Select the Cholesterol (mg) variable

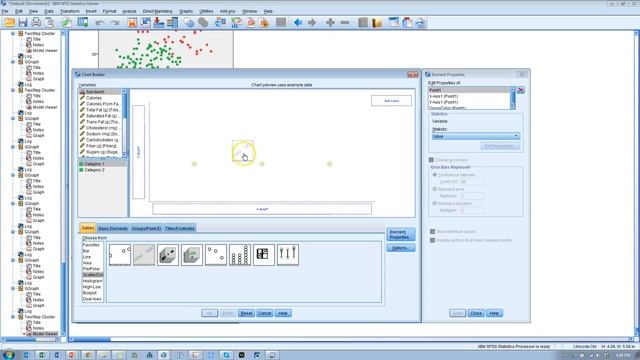pos(100,128)
